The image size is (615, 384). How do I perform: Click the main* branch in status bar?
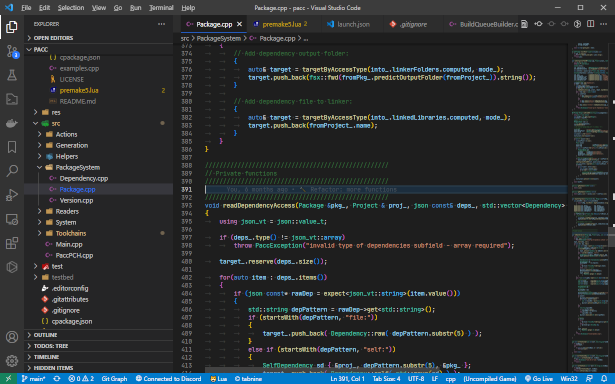tap(34, 379)
